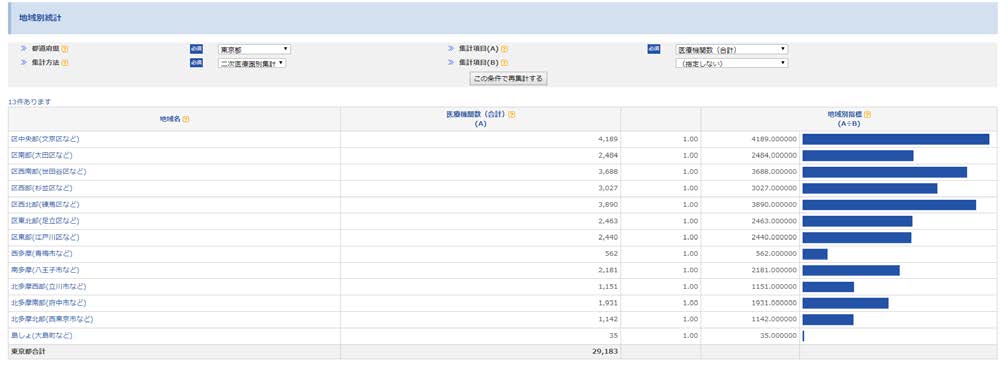This screenshot has height=373, width=1008.
Task: Open the 区中央部(文京区など) link
Action: coord(45,139)
